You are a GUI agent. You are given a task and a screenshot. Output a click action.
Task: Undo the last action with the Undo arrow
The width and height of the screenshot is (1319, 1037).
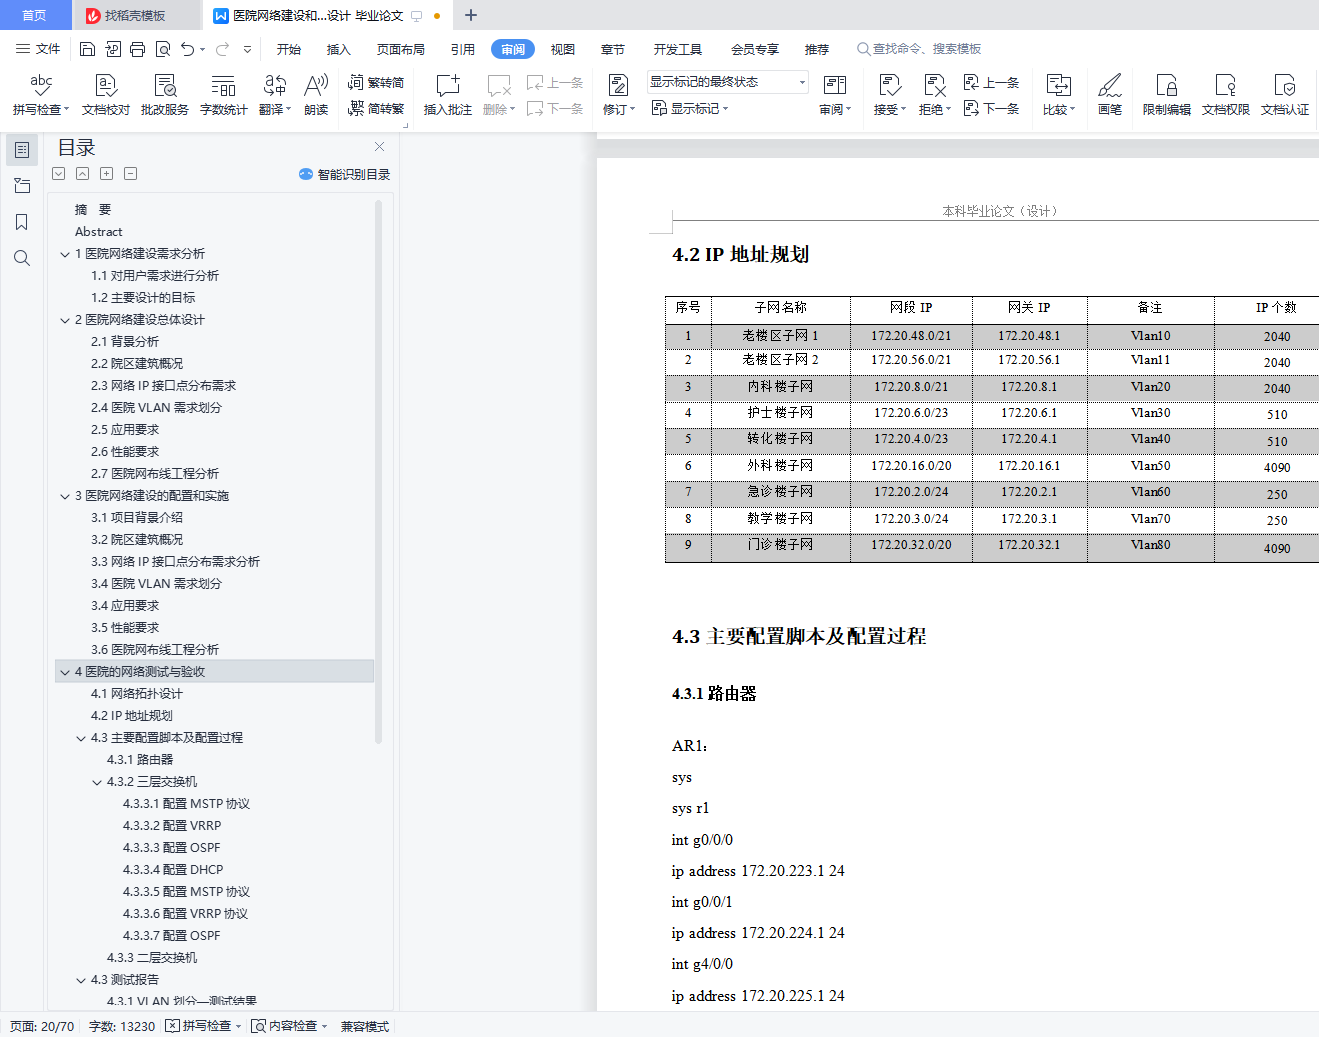click(x=187, y=49)
